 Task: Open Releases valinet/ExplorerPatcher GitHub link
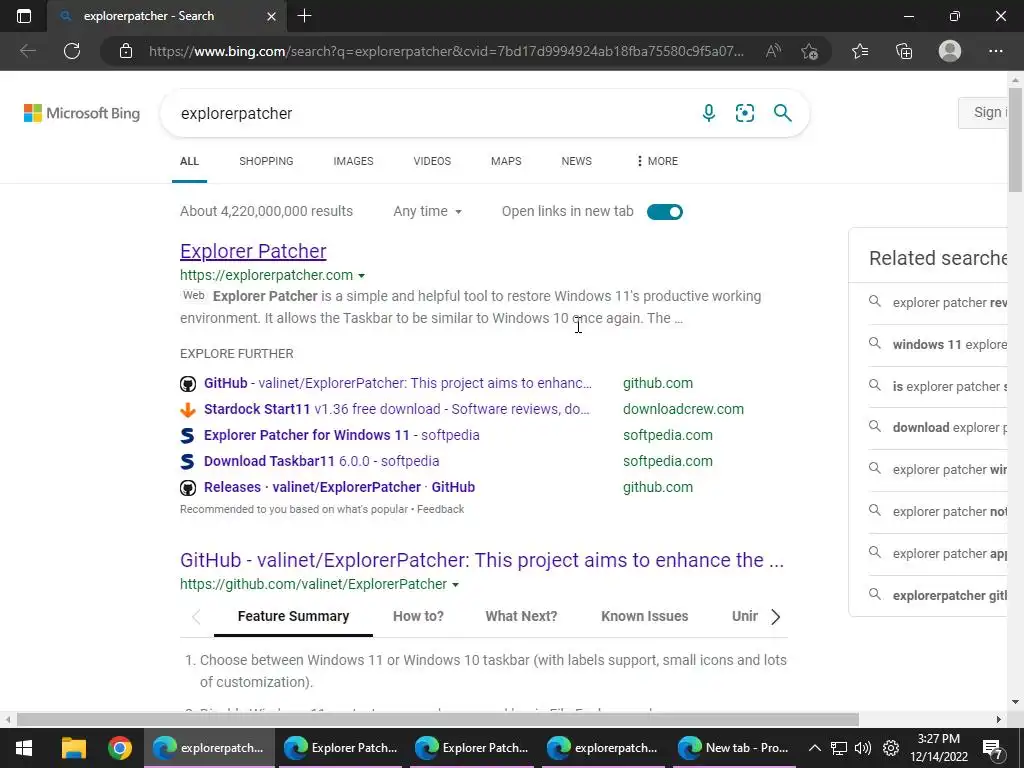(x=340, y=488)
